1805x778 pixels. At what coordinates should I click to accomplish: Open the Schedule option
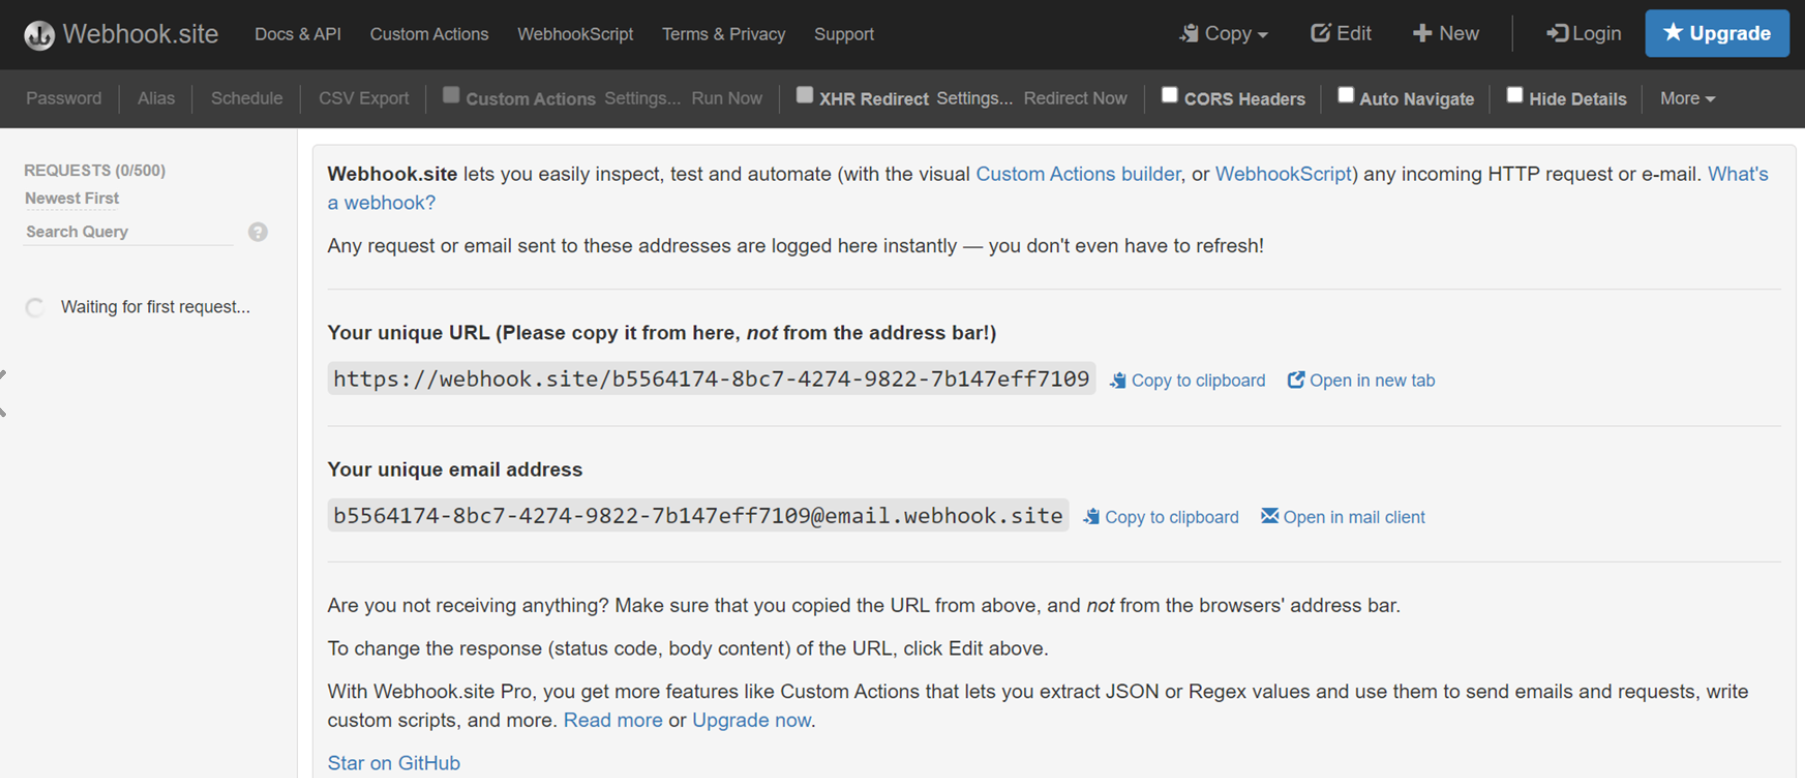247,98
